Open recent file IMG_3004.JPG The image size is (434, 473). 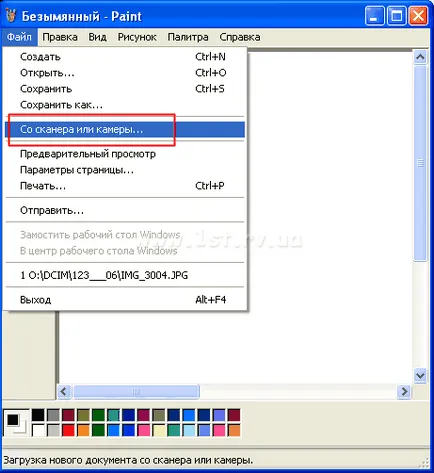point(125,275)
